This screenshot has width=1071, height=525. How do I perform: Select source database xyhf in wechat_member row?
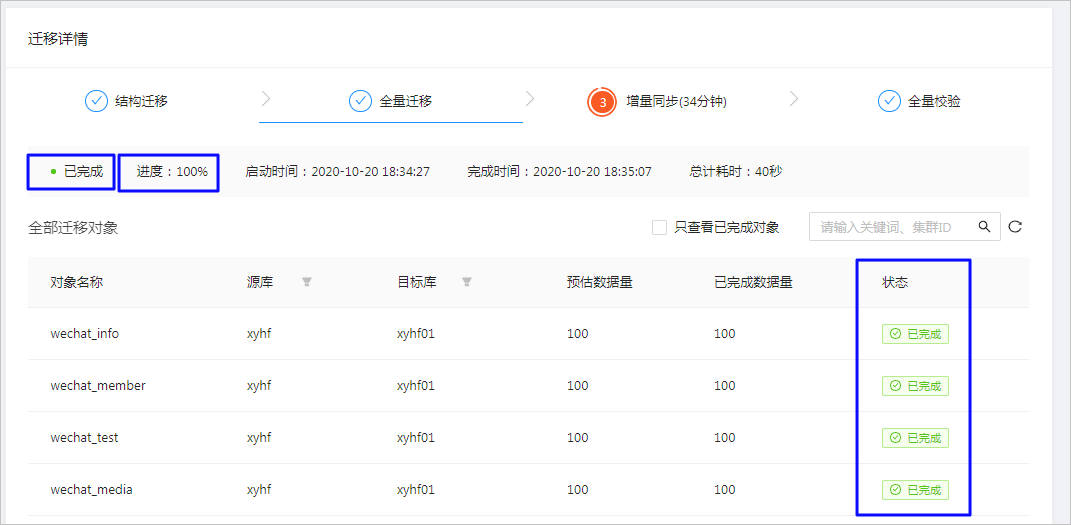[x=259, y=386]
